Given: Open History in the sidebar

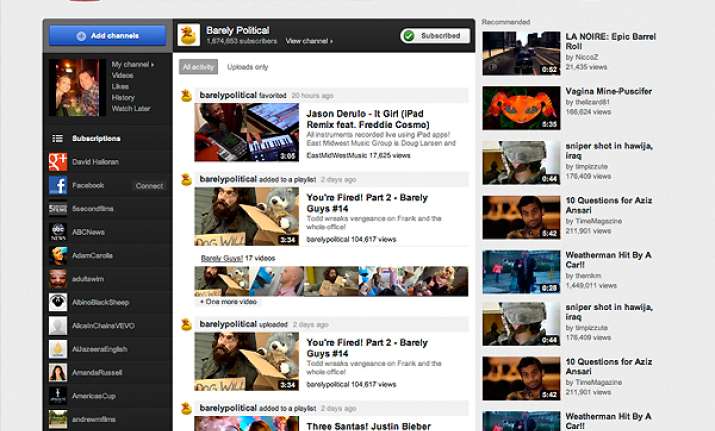Looking at the screenshot, I should [x=123, y=97].
